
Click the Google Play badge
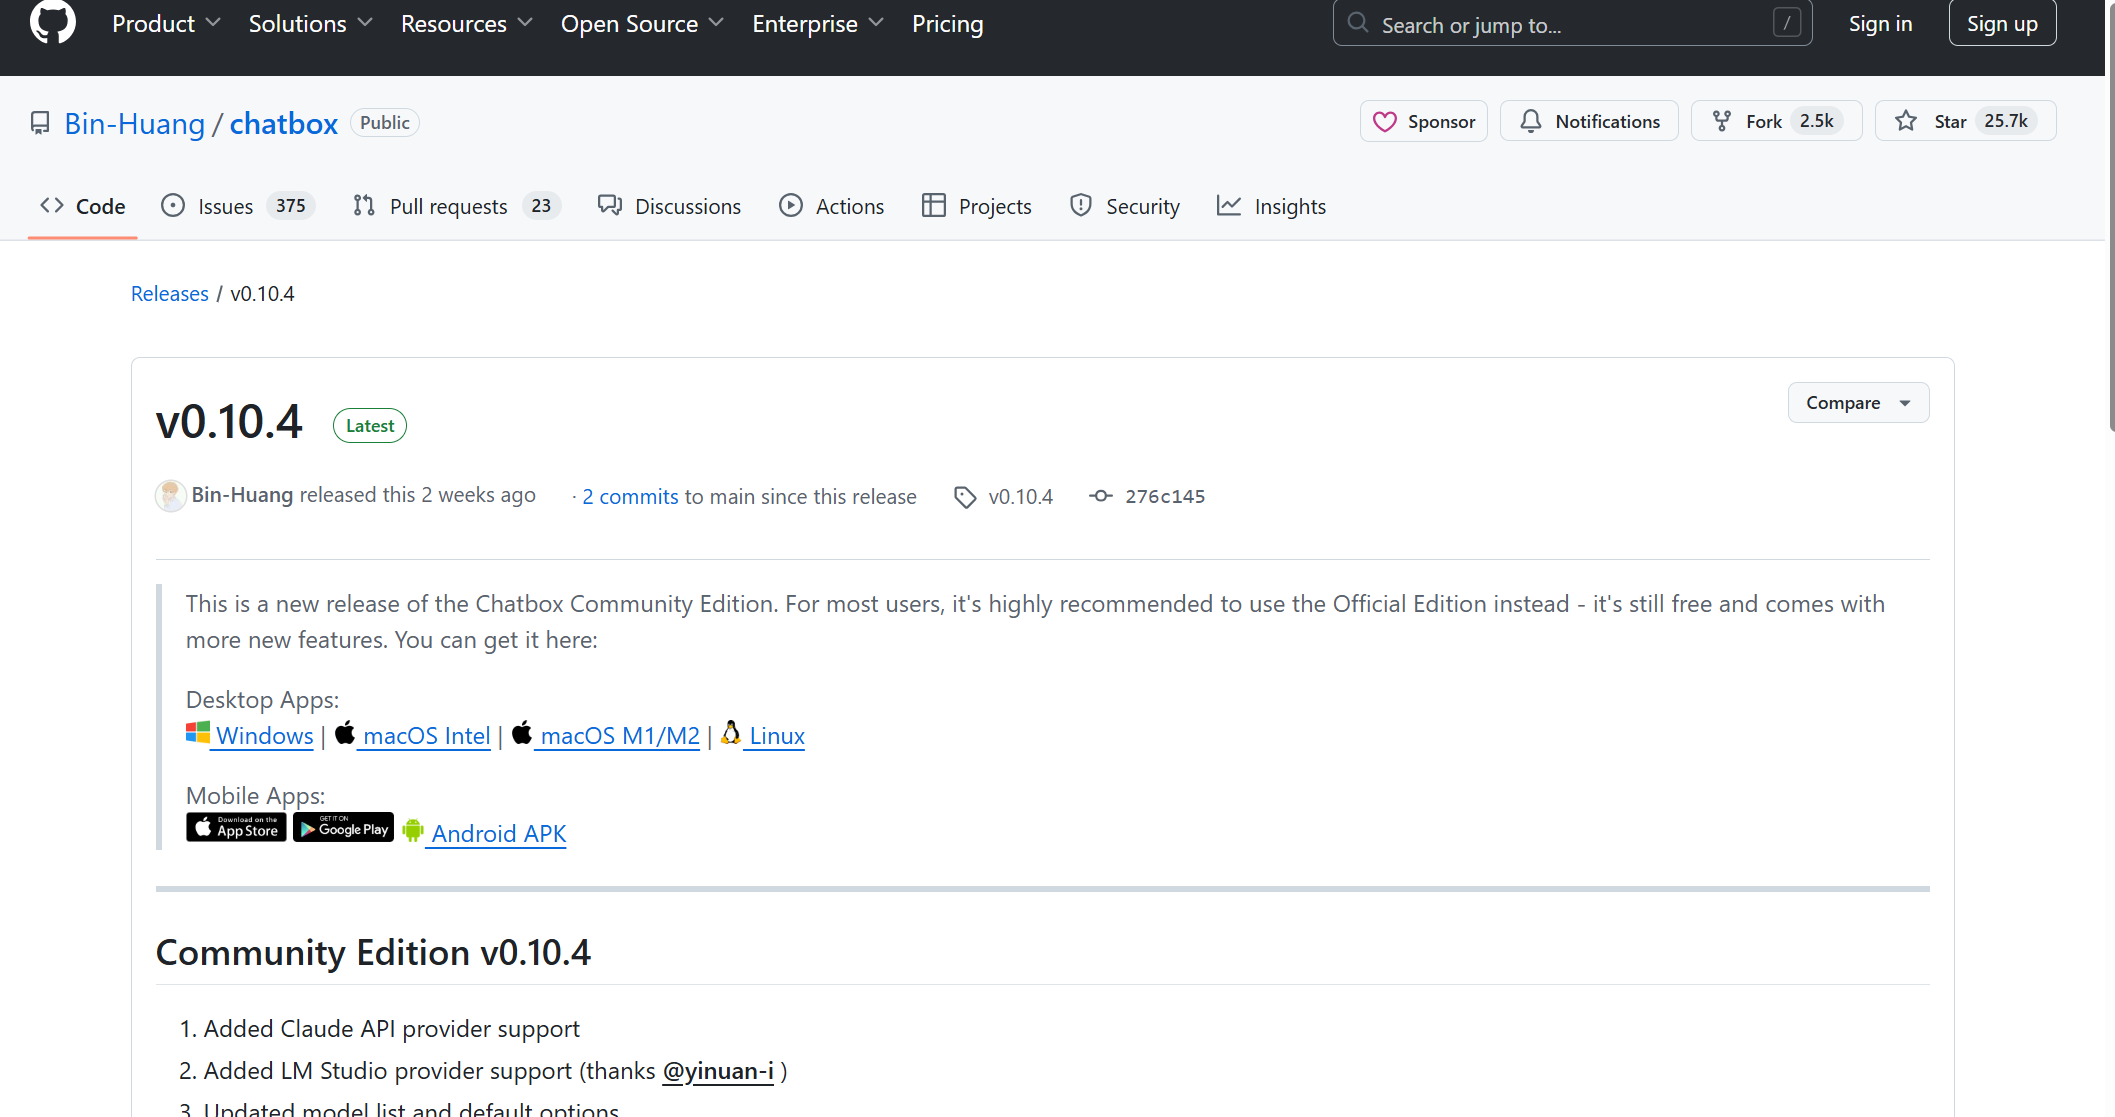click(x=344, y=827)
